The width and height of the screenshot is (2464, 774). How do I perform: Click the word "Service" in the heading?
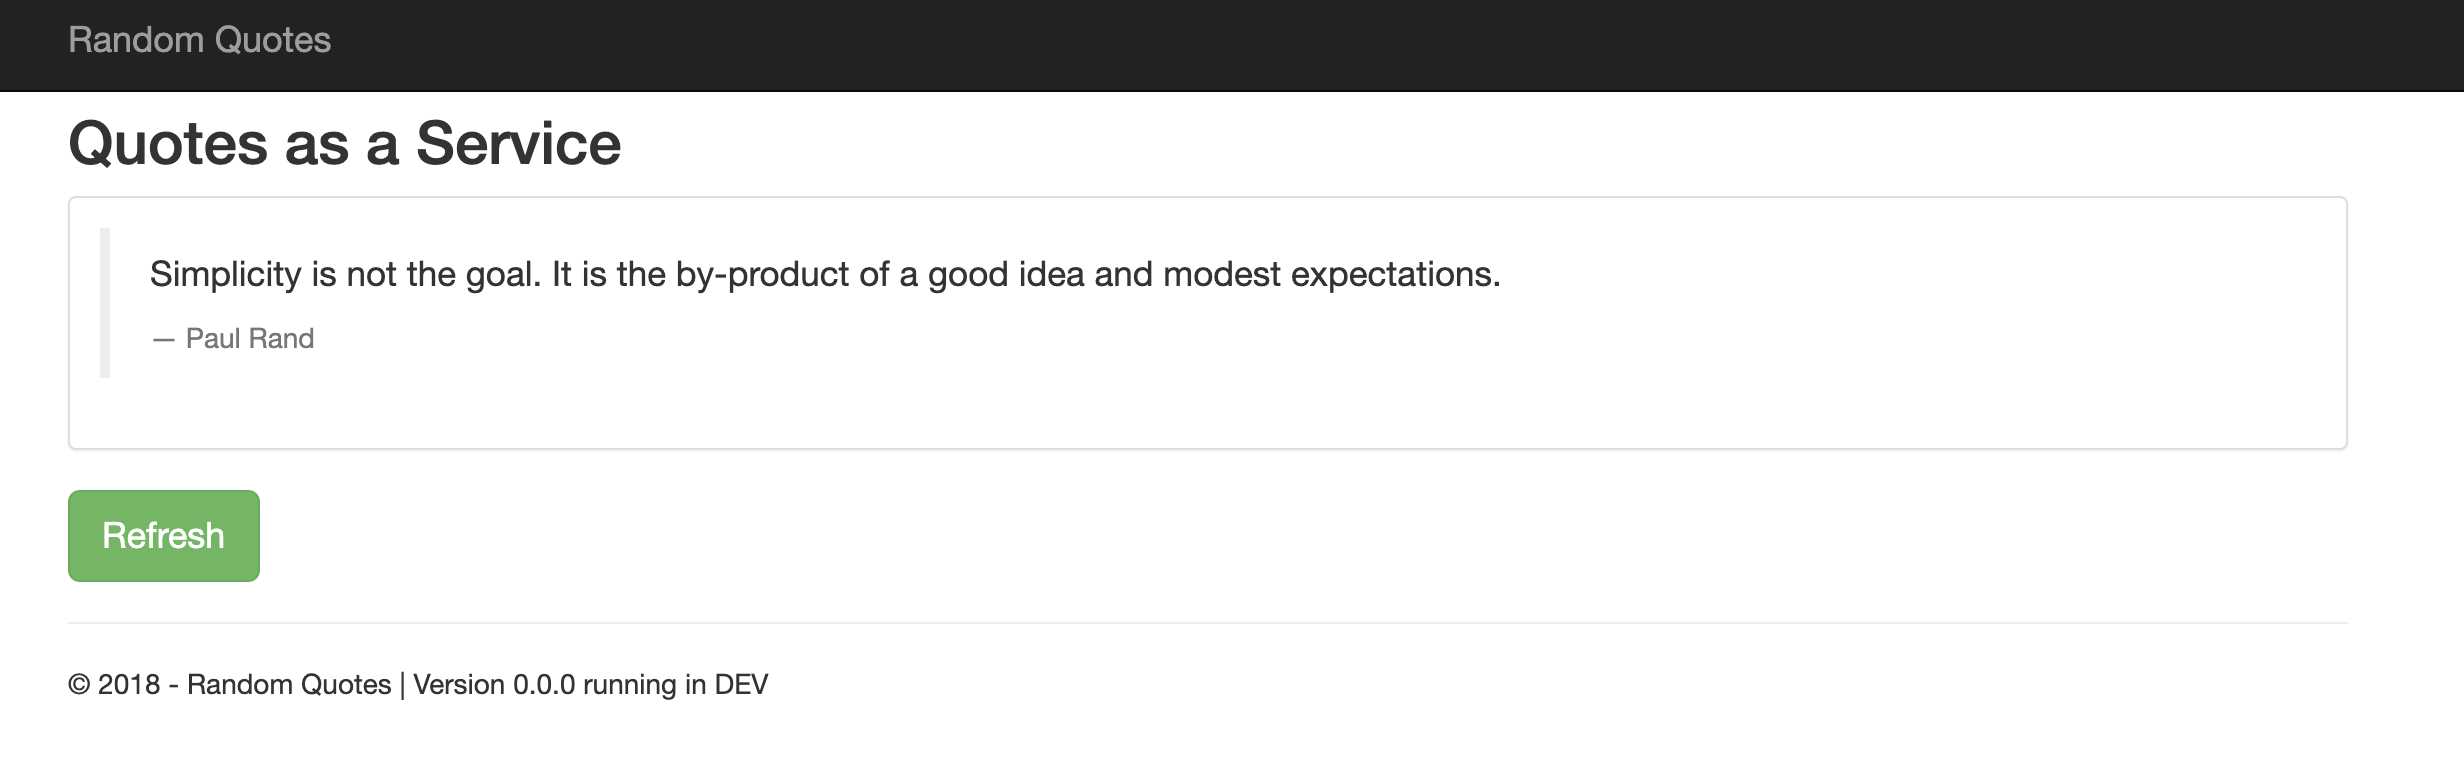tap(518, 143)
